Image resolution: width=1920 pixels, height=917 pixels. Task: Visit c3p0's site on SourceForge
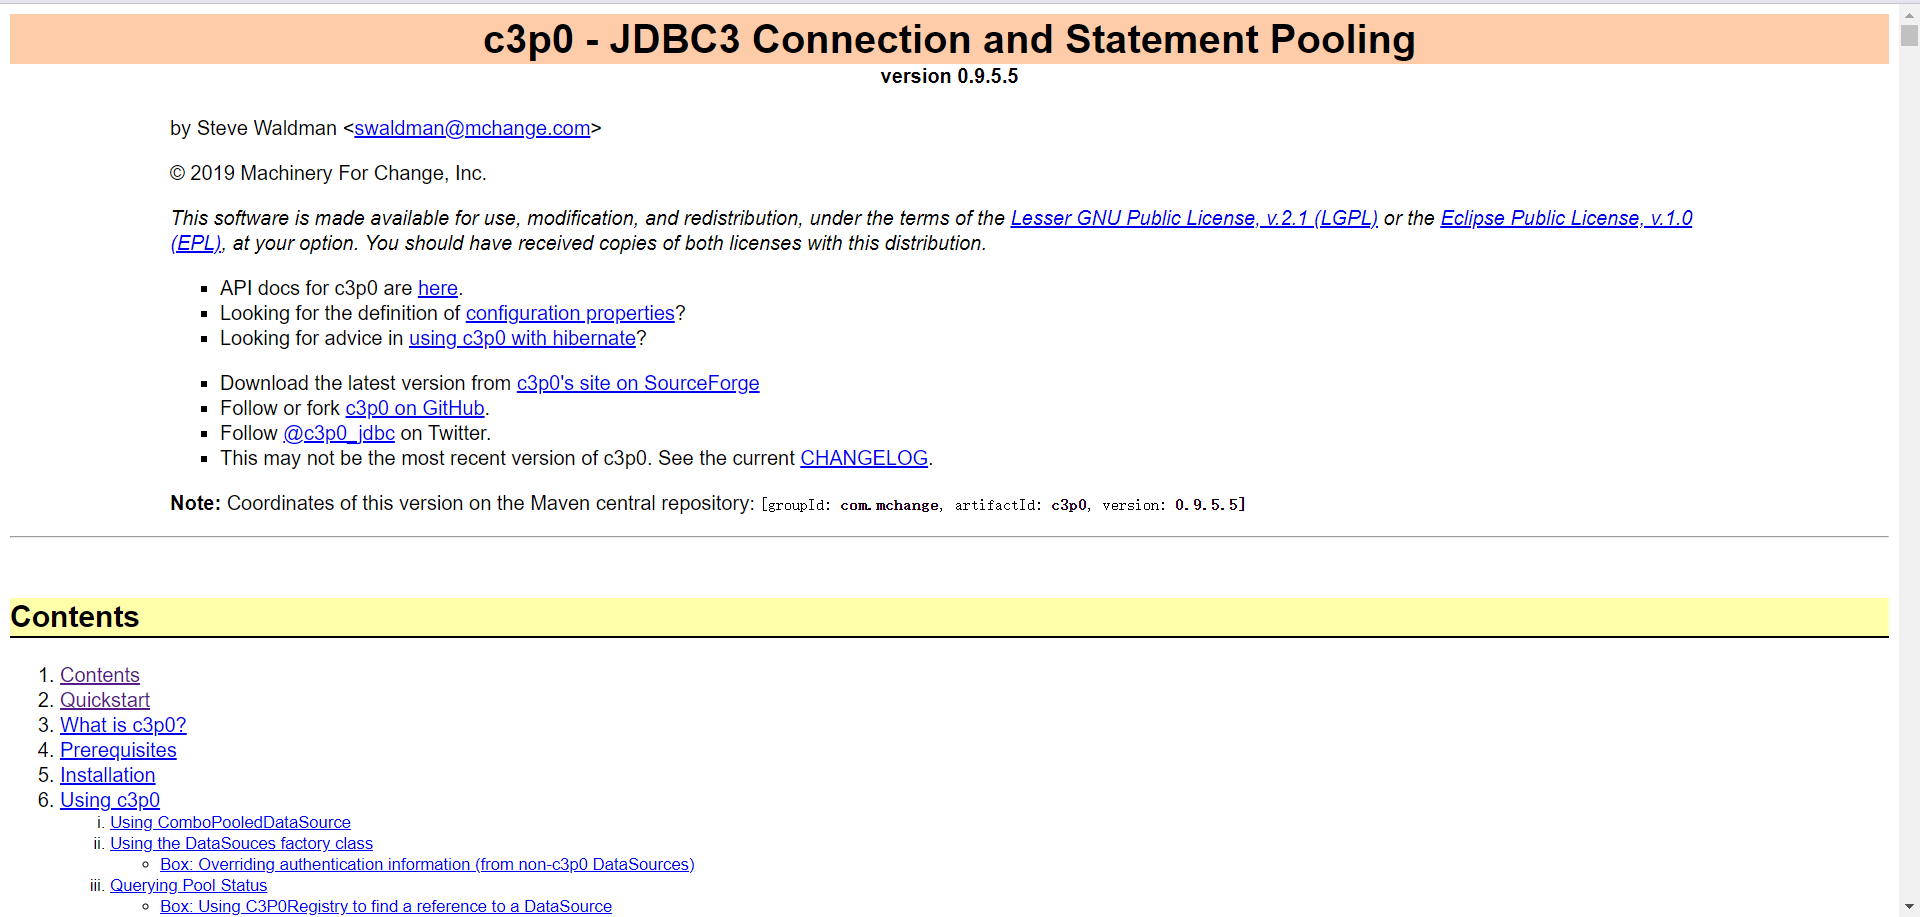pyautogui.click(x=638, y=383)
